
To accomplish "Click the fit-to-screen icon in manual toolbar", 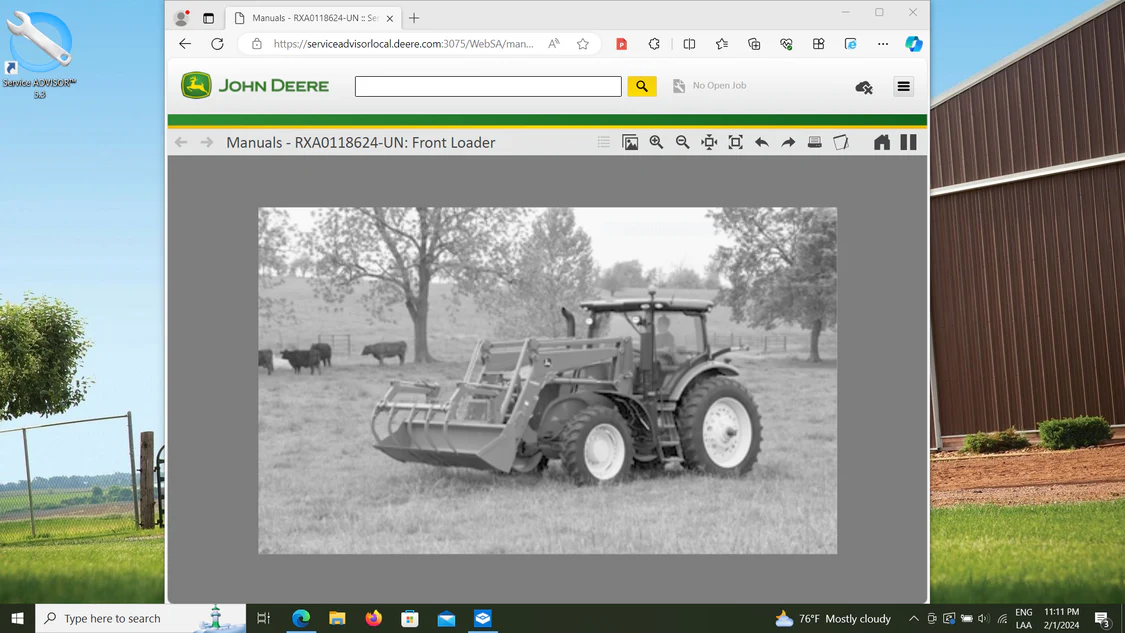I will pos(735,142).
